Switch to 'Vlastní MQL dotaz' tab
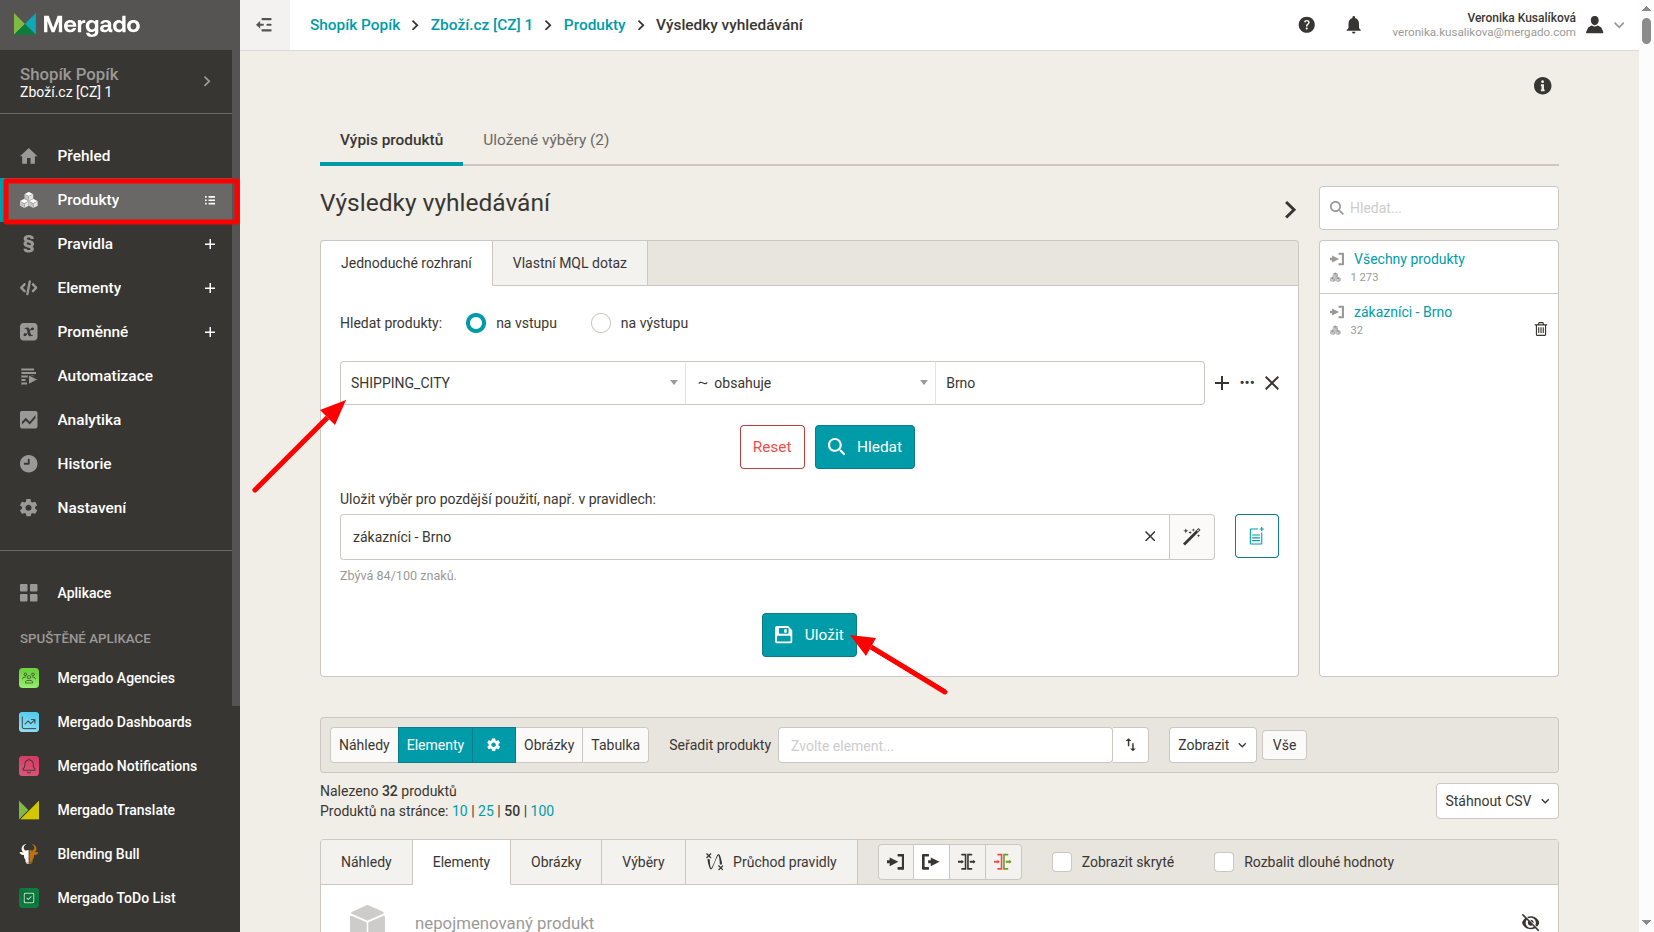1654x932 pixels. tap(570, 263)
